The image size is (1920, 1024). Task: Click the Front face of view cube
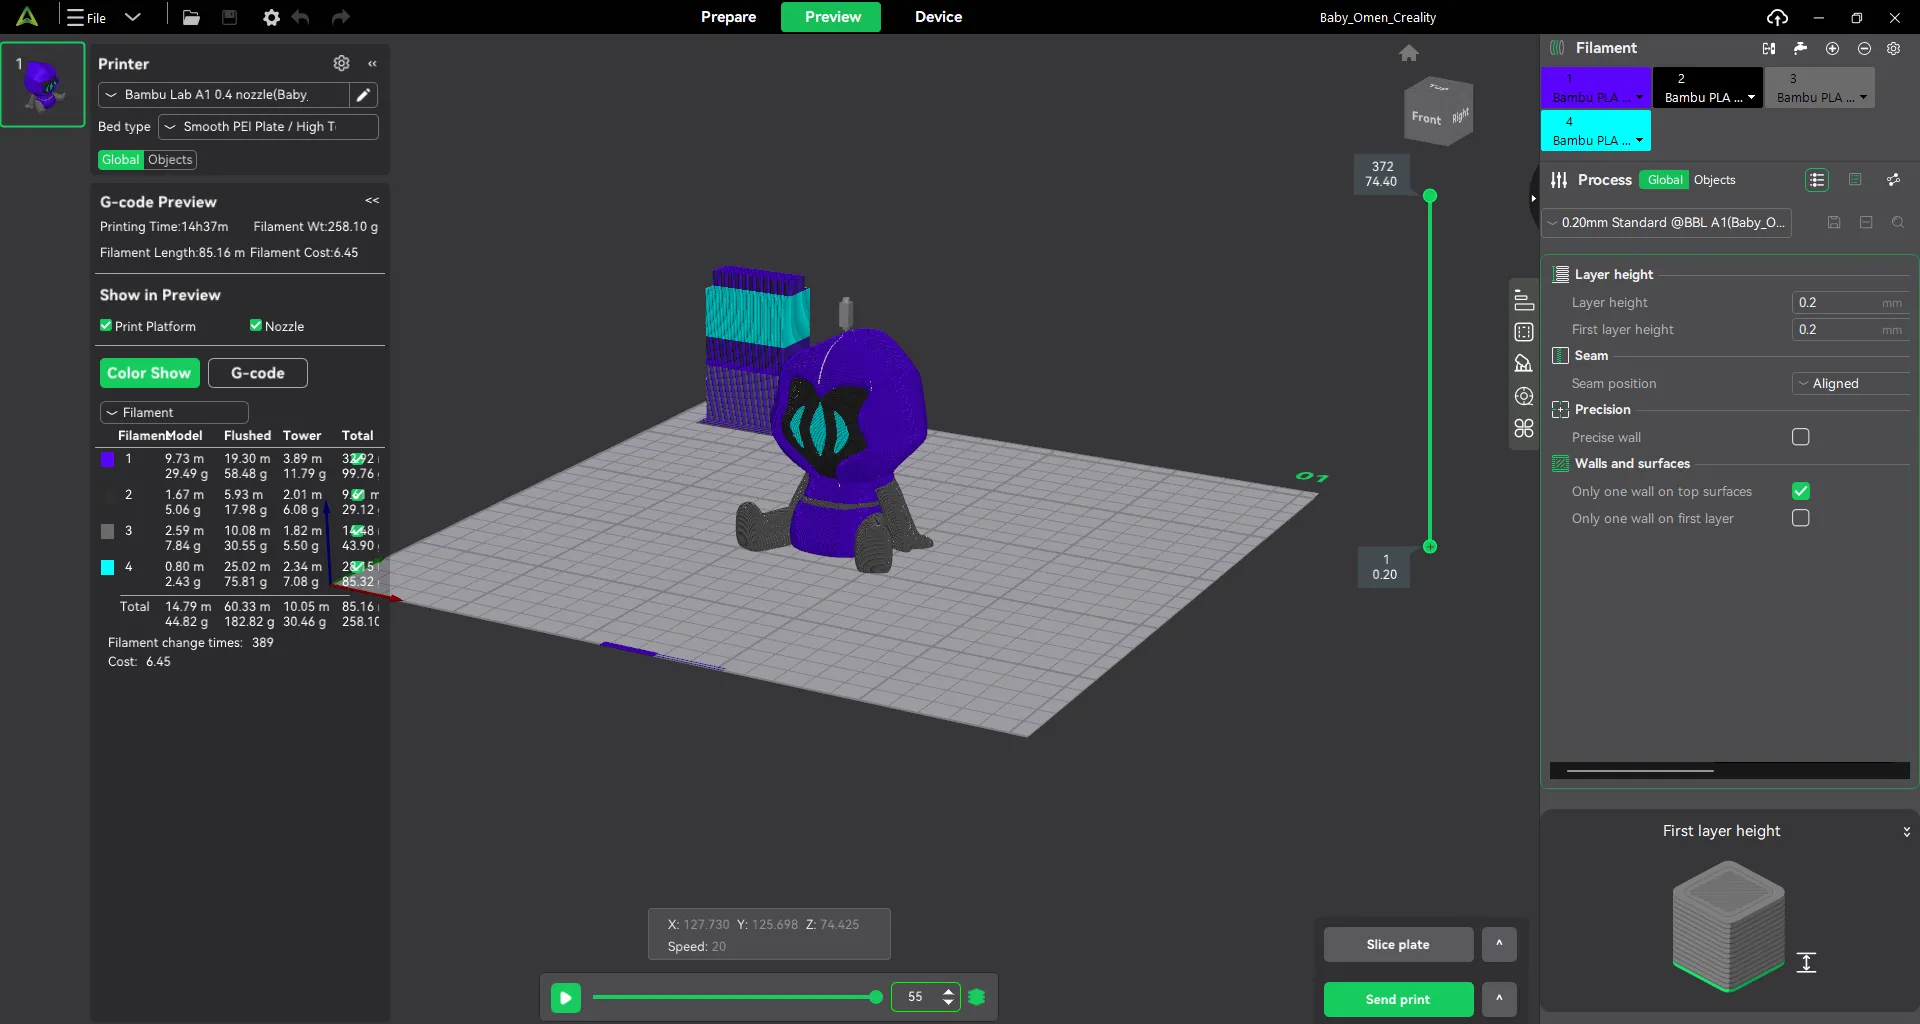pyautogui.click(x=1427, y=118)
